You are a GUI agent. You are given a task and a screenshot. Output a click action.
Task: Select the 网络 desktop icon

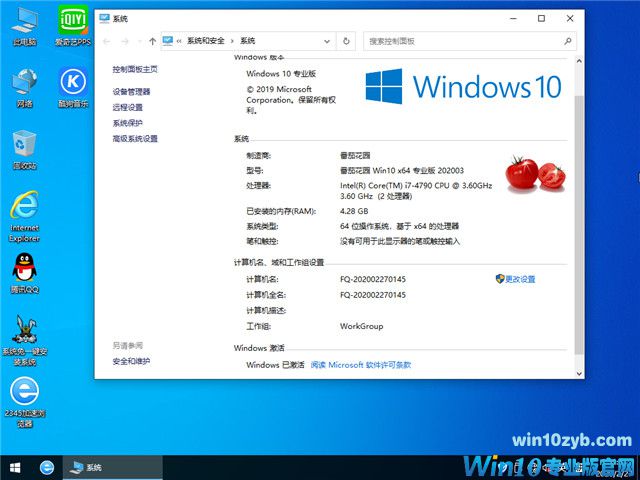click(x=24, y=88)
